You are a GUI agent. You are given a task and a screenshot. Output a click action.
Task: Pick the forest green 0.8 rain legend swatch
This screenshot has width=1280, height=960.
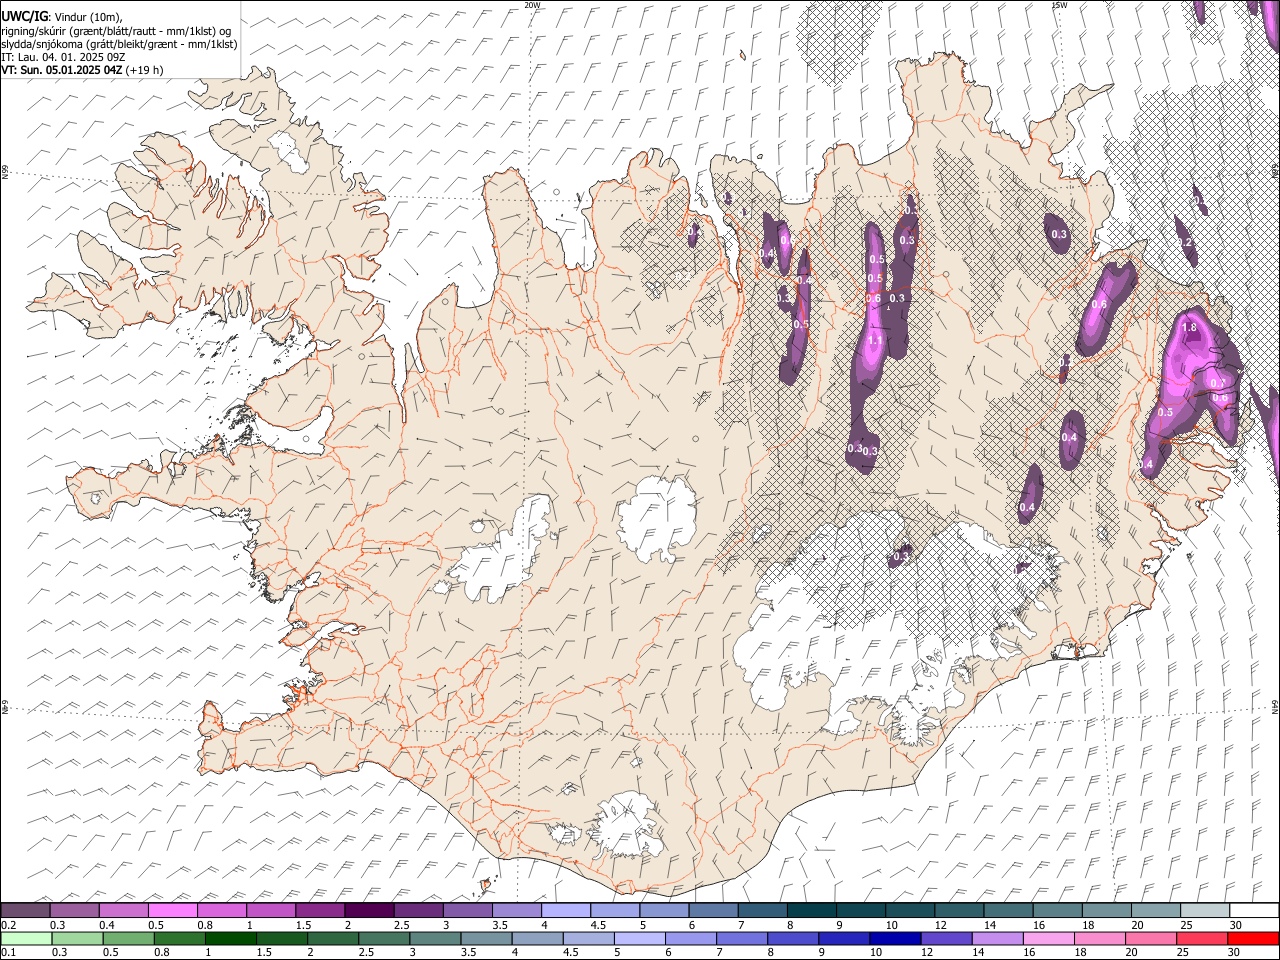pos(180,938)
